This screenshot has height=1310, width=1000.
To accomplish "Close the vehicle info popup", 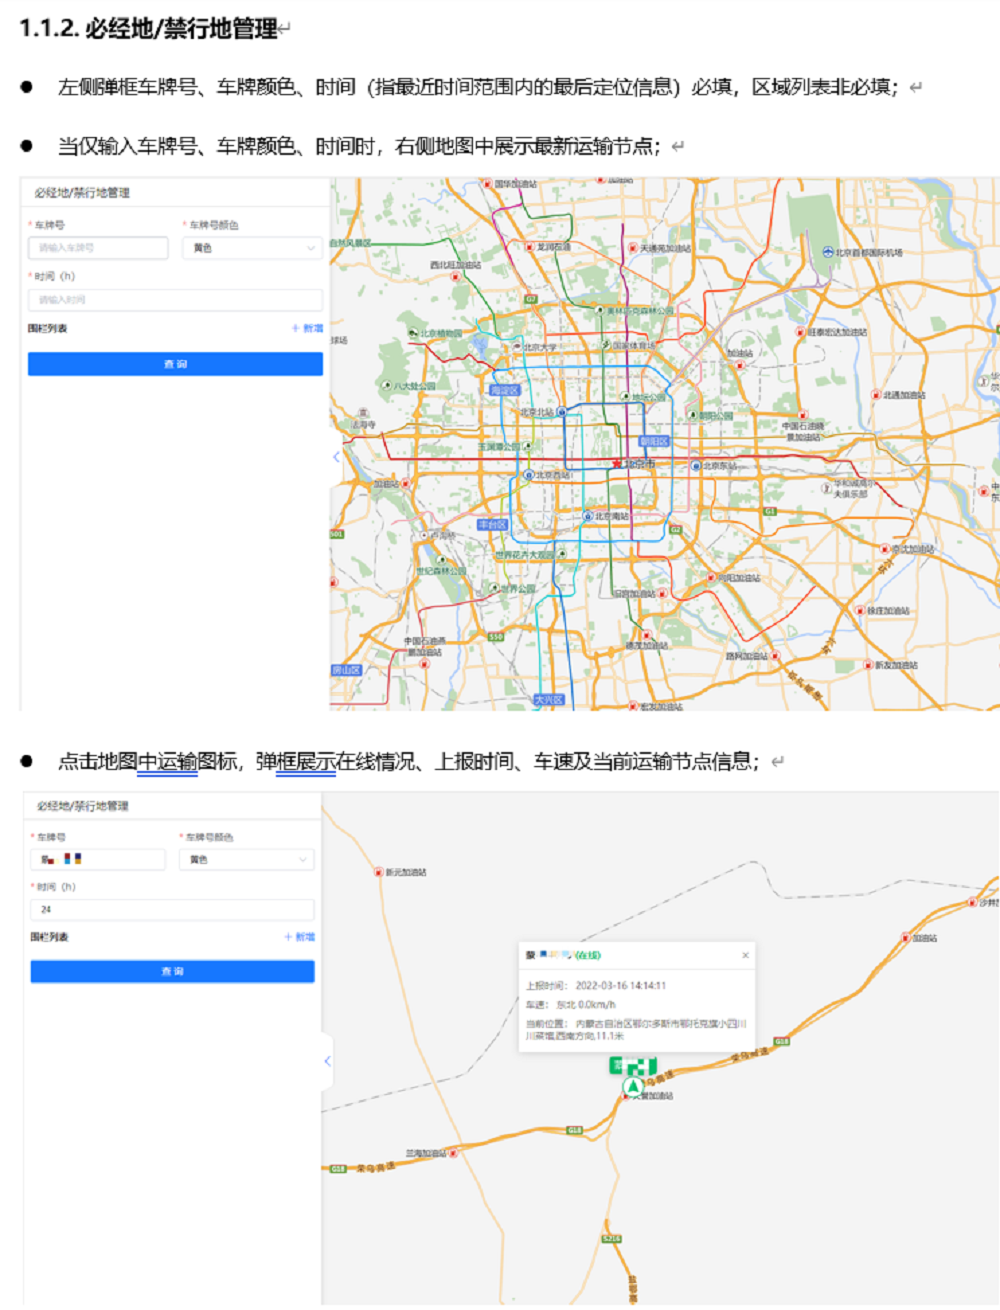I will 745,955.
